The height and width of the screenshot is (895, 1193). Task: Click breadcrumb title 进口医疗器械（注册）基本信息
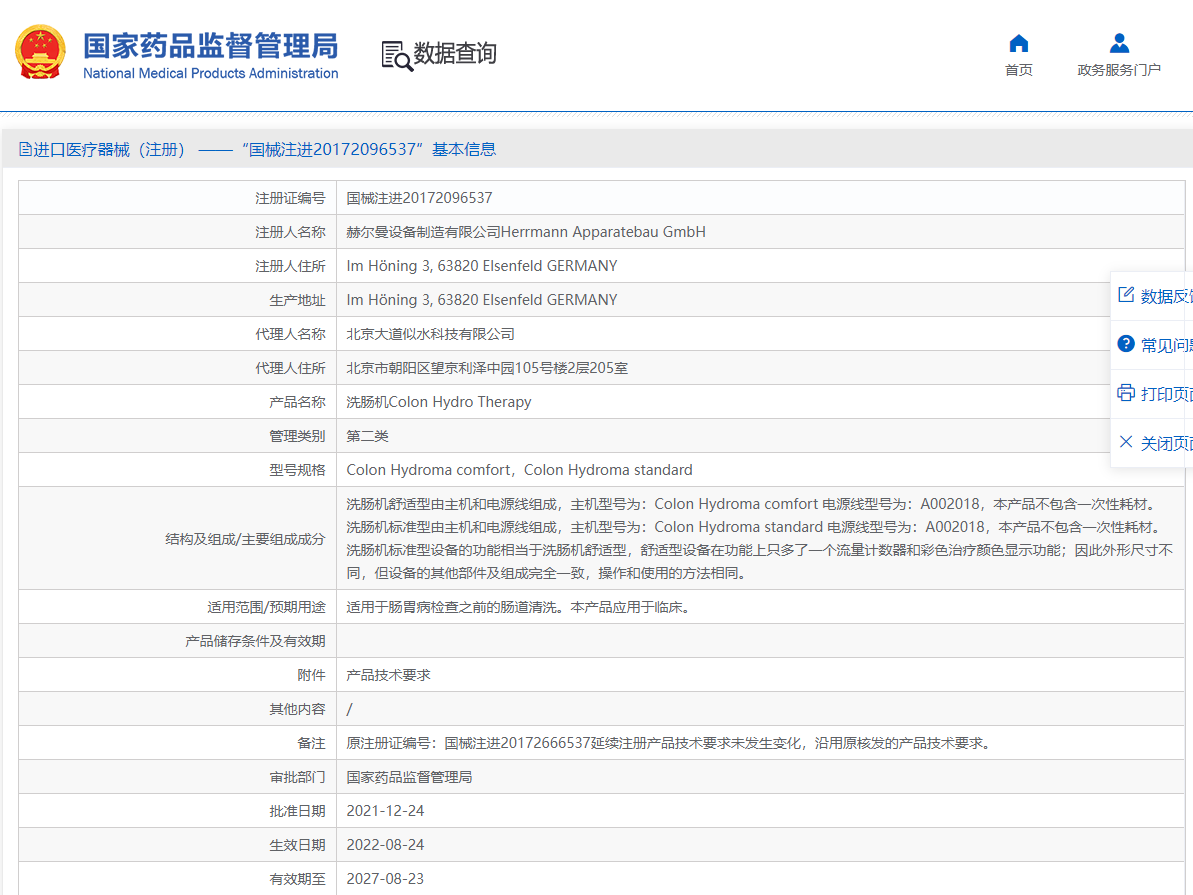pyautogui.click(x=265, y=149)
